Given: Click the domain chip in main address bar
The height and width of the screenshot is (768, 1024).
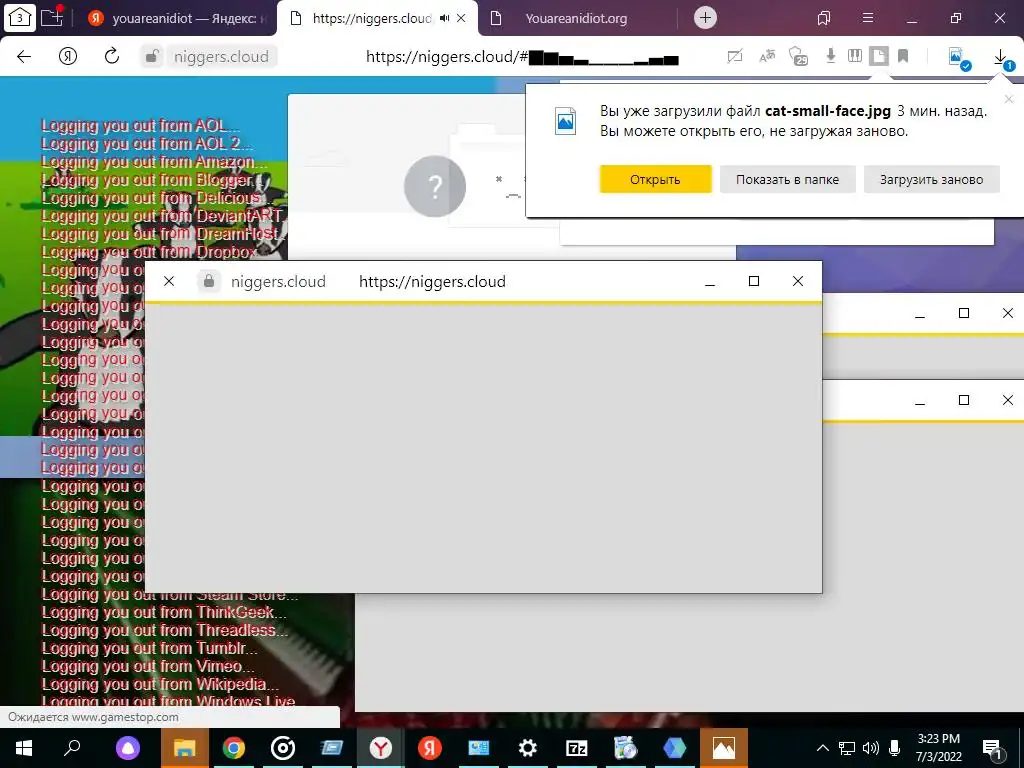Looking at the screenshot, I should [x=221, y=57].
